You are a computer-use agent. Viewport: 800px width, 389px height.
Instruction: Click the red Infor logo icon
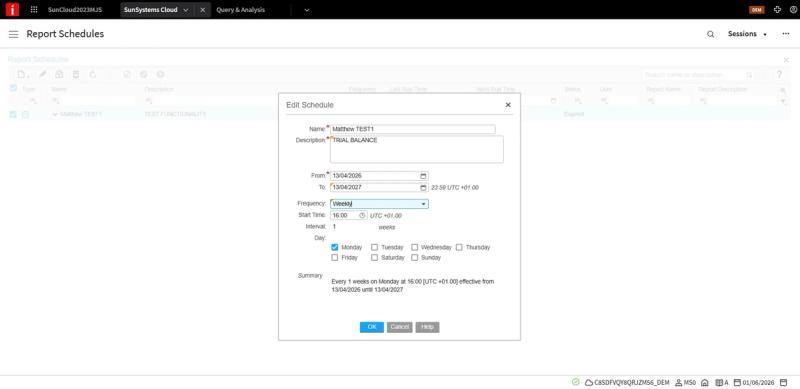[12, 9]
